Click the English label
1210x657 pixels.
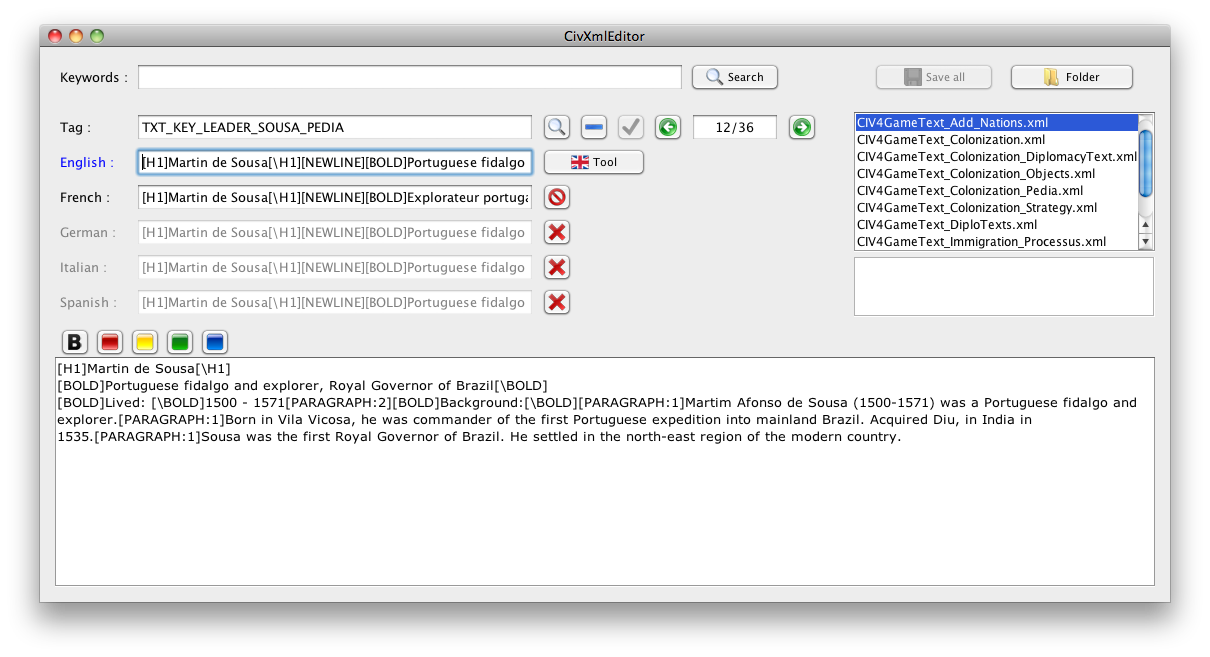87,162
